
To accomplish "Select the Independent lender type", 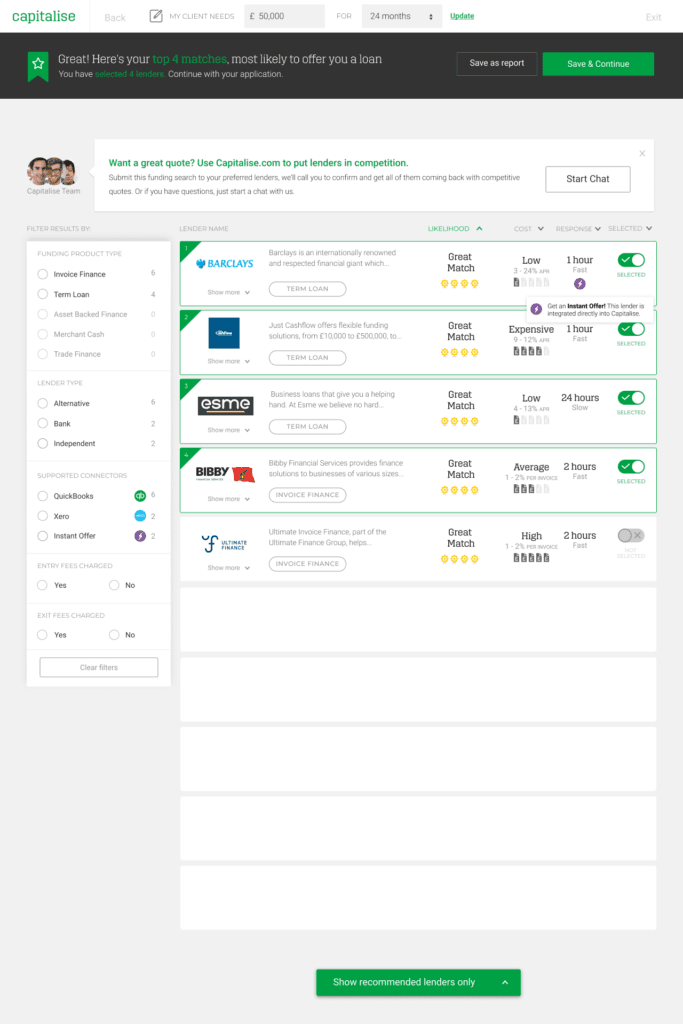I will (x=42, y=443).
